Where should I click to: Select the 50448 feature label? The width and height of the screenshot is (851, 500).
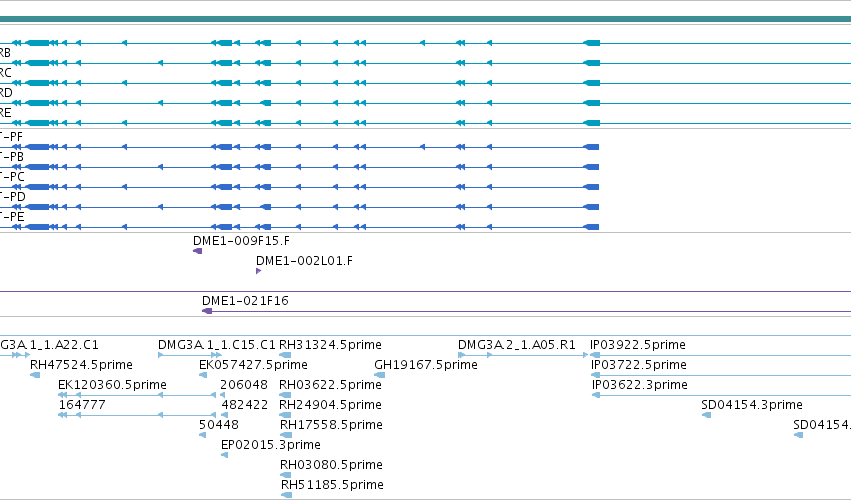pos(219,425)
